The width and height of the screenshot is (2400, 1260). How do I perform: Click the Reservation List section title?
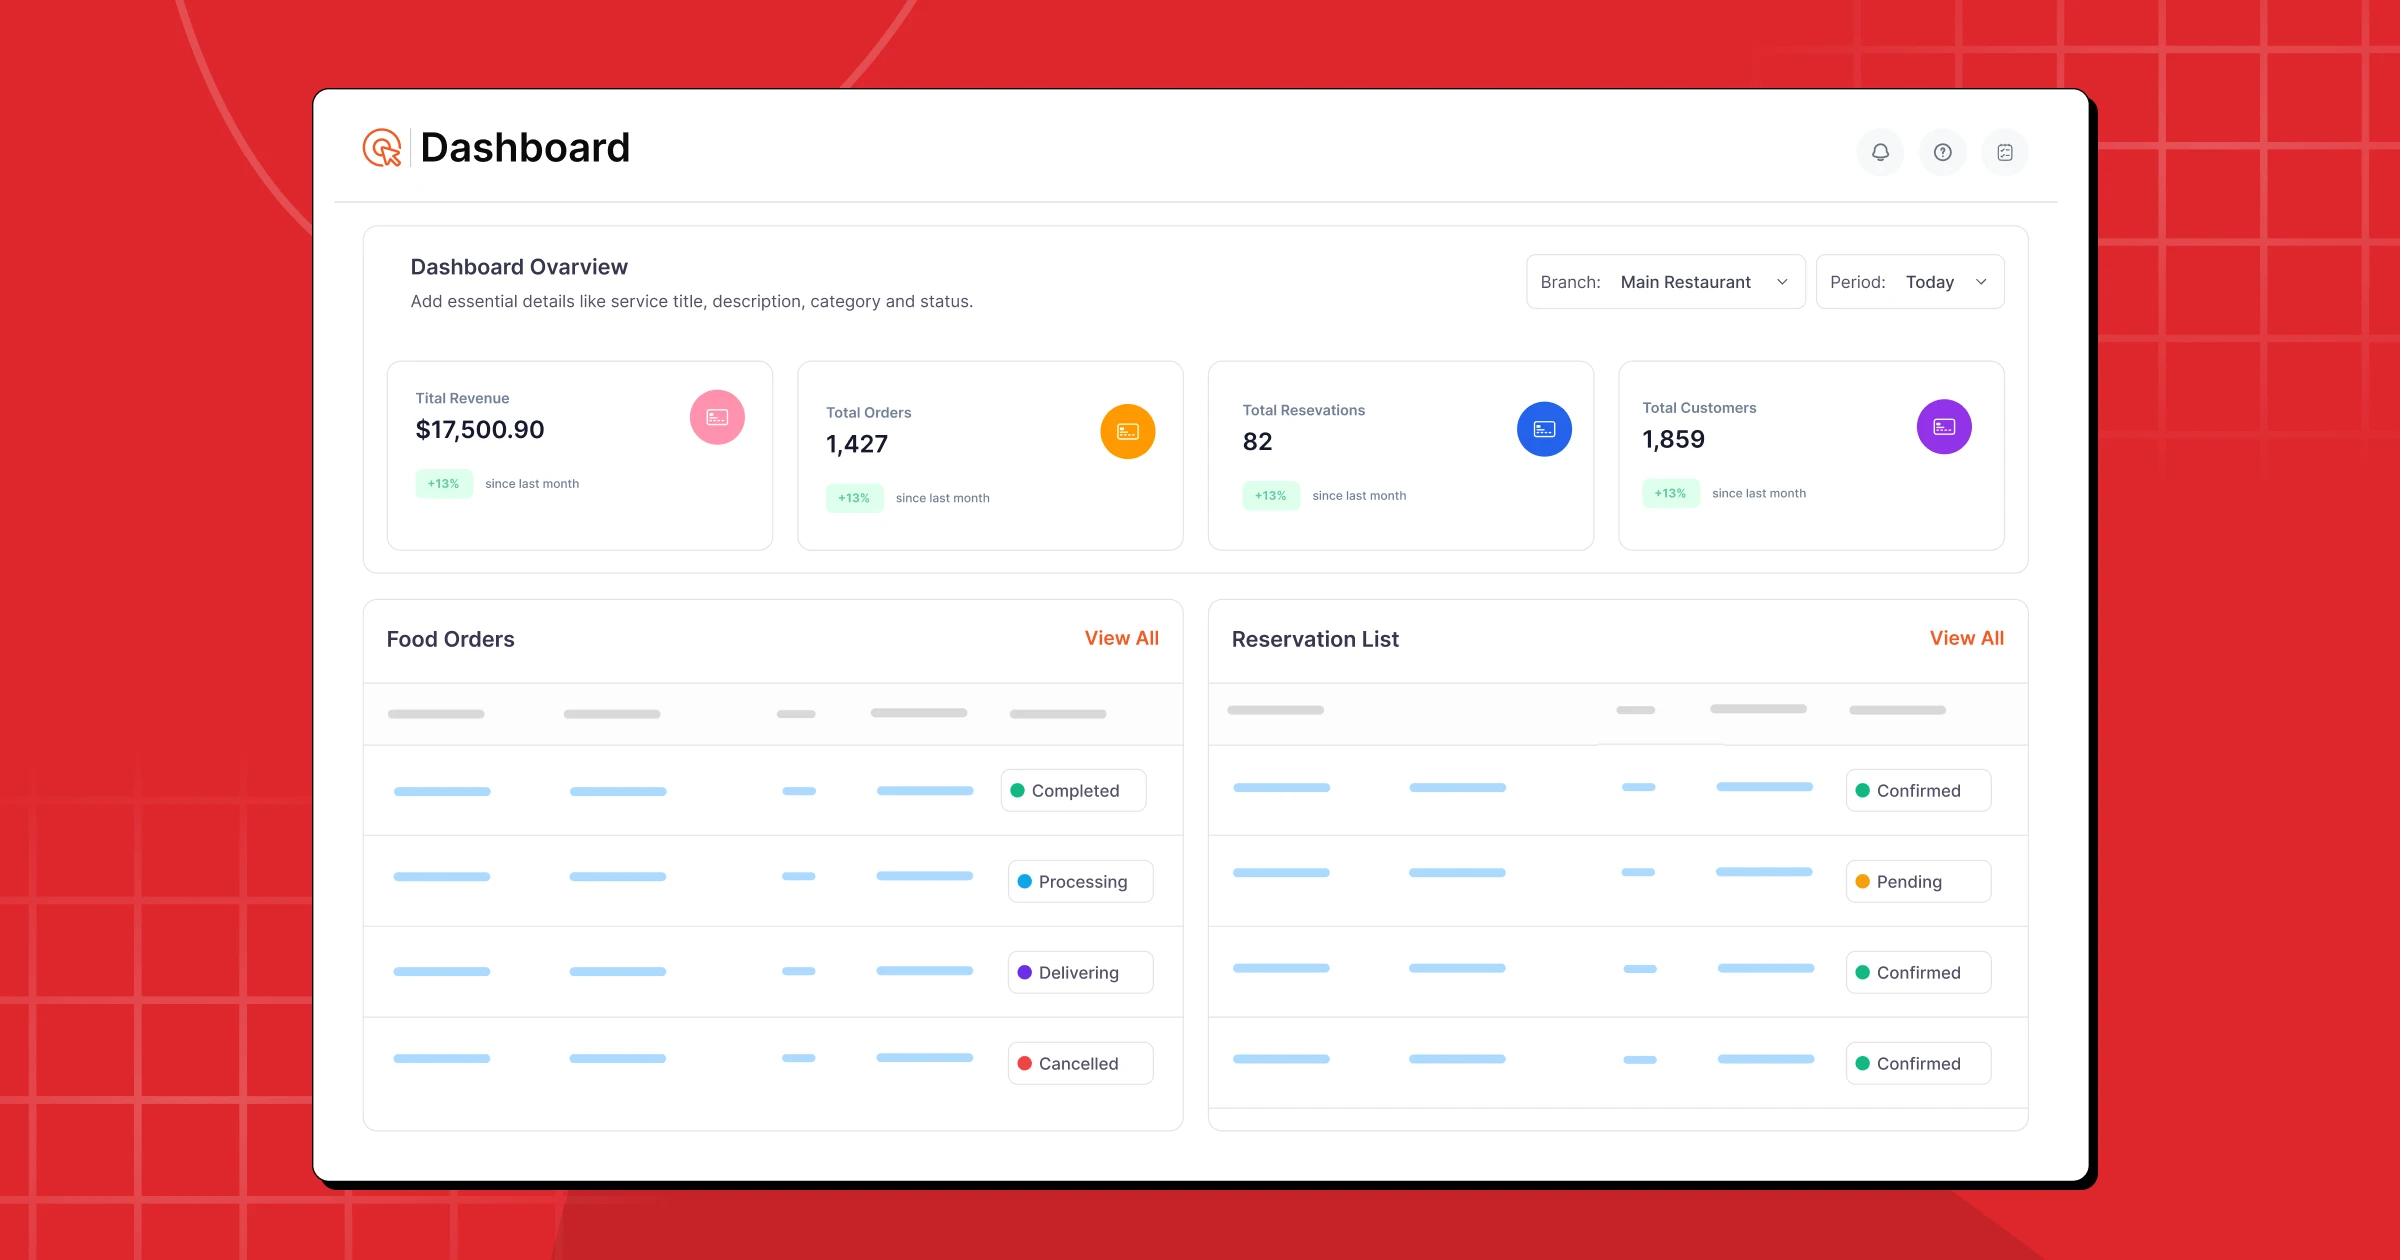[1315, 639]
